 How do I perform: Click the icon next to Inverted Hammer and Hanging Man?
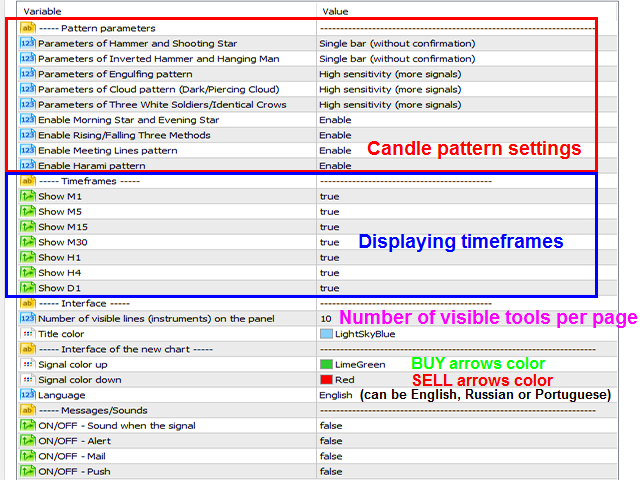(x=27, y=59)
